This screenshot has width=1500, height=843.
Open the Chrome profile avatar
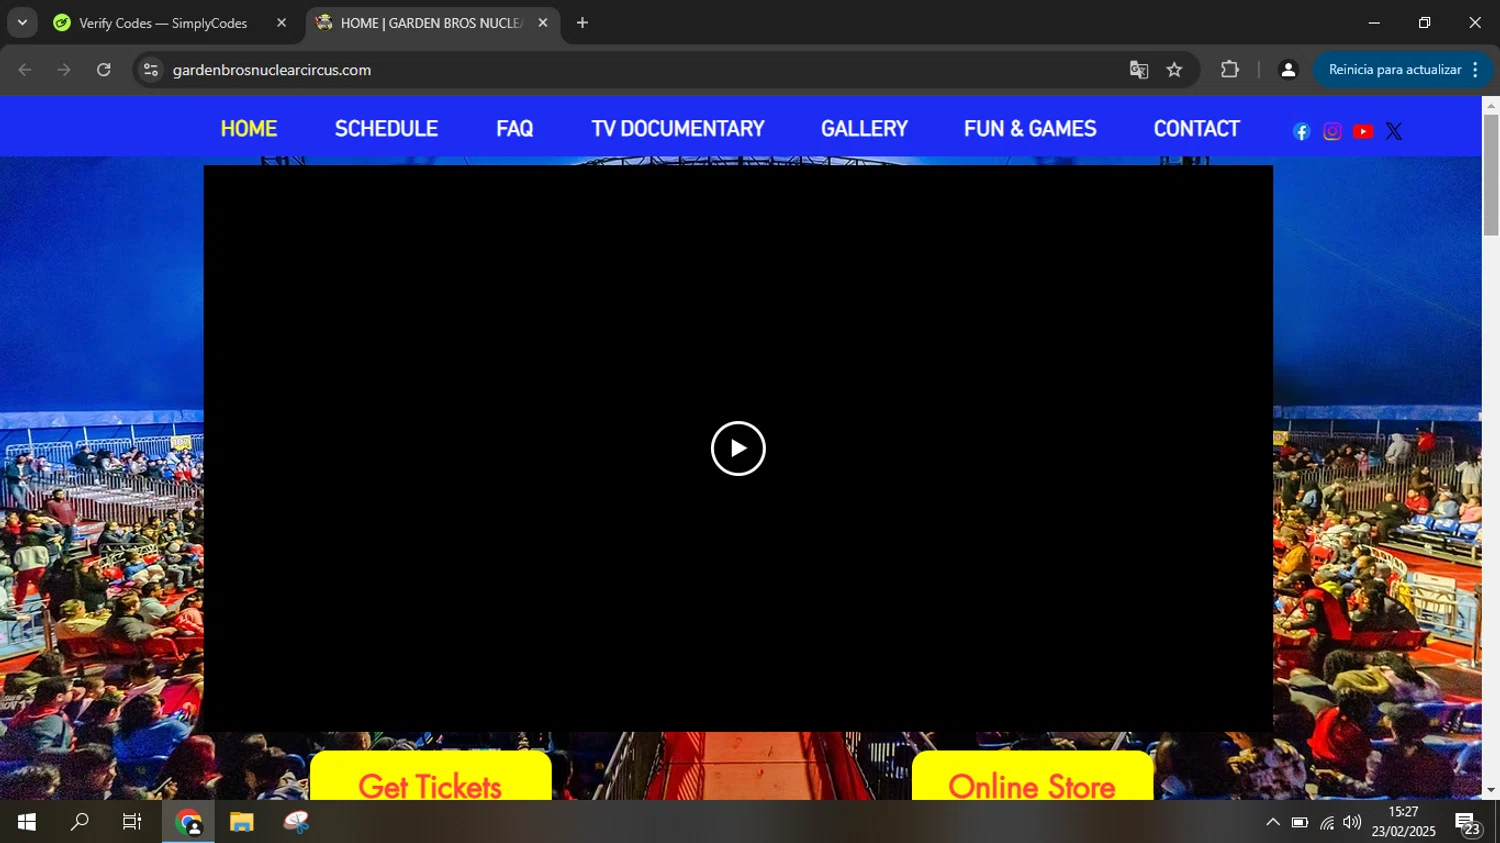[1288, 70]
